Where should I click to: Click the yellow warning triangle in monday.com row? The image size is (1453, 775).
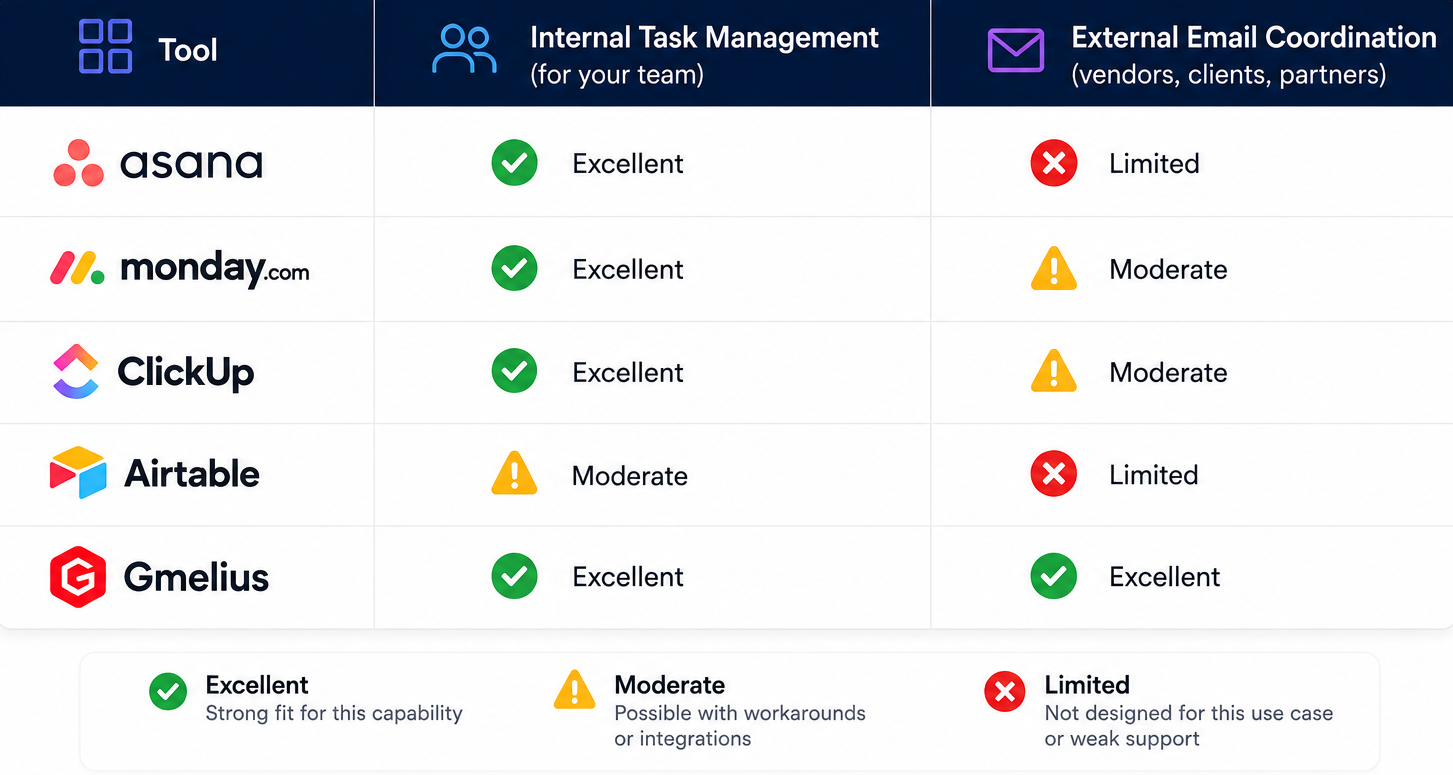(x=1053, y=268)
